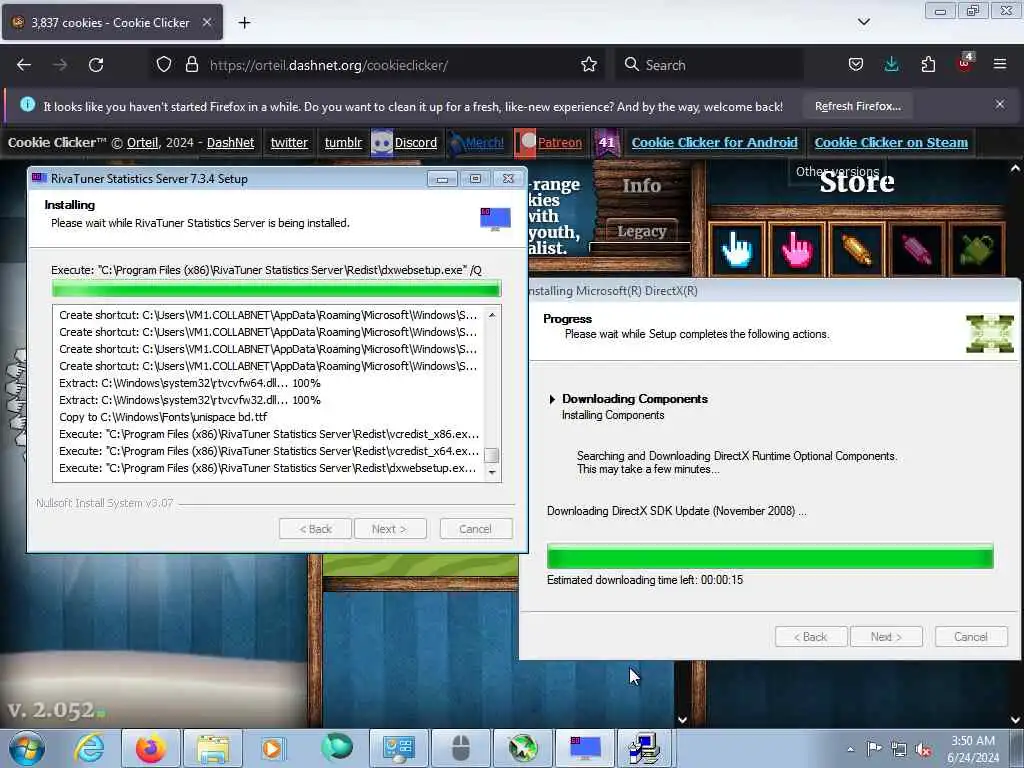Select 'Copy to C:\Windows\Fonts\unispace bd.ttf' line
Viewport: 1024px width, 768px height.
click(163, 417)
